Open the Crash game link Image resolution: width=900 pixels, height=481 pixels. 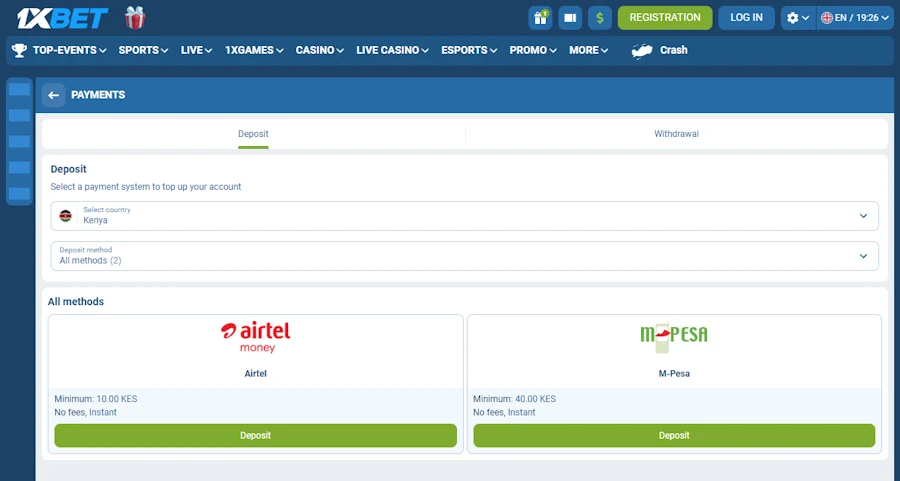[673, 51]
